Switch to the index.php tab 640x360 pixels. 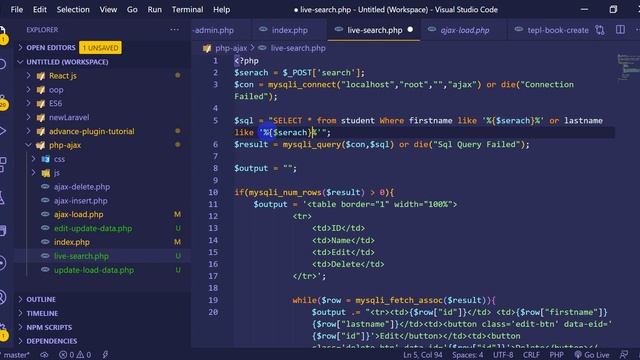[289, 30]
